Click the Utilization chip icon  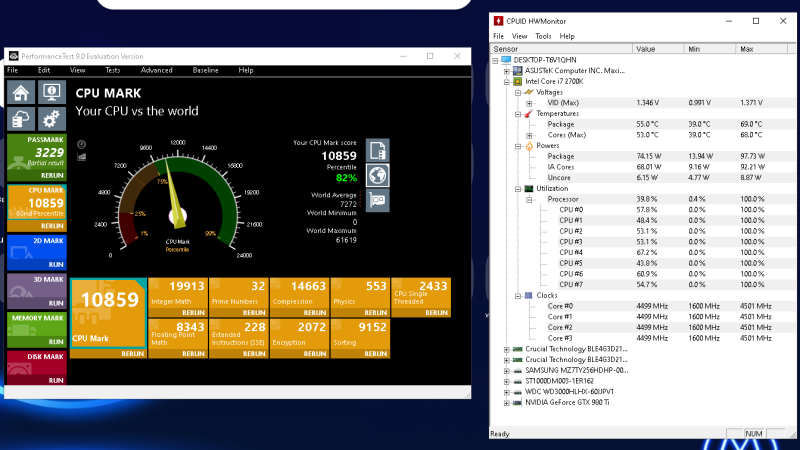529,188
